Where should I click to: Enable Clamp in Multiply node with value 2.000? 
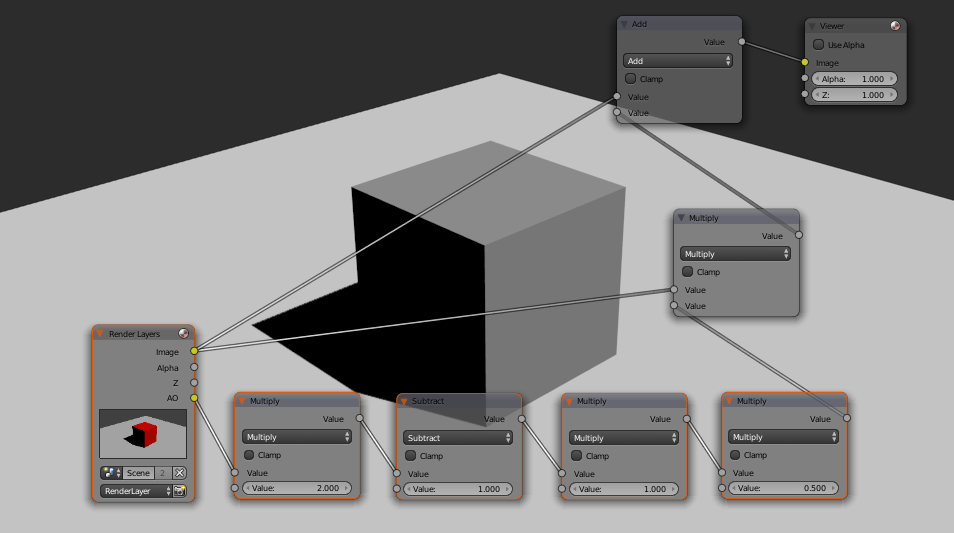tap(249, 455)
